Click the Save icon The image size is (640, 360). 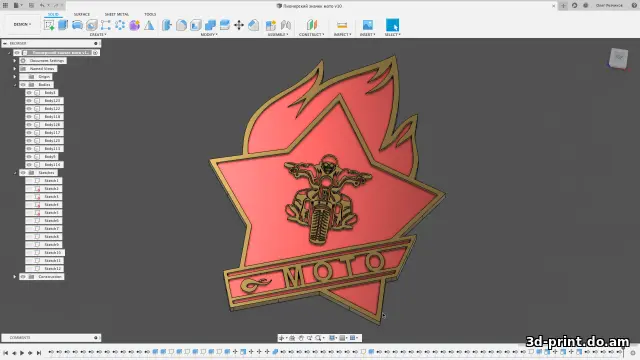coord(31,5)
